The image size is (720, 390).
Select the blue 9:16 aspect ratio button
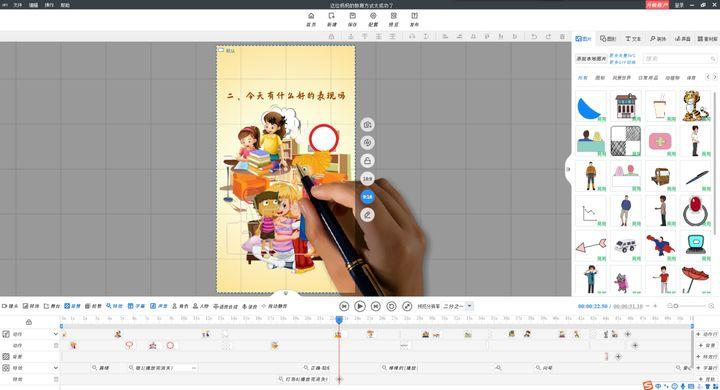coord(367,197)
